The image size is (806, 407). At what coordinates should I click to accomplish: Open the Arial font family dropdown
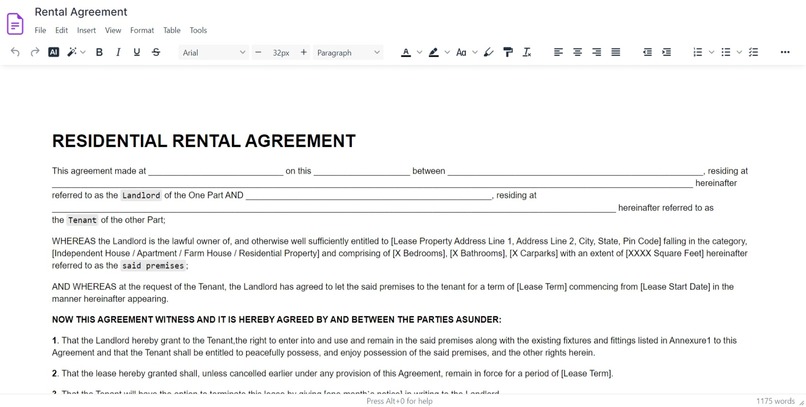(214, 52)
